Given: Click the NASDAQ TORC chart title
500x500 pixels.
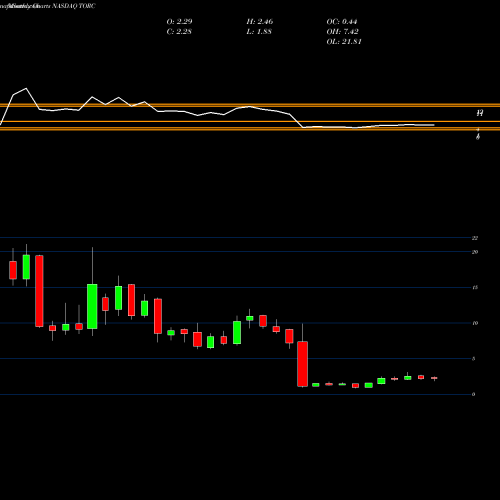Looking at the screenshot, I should 74,6.
